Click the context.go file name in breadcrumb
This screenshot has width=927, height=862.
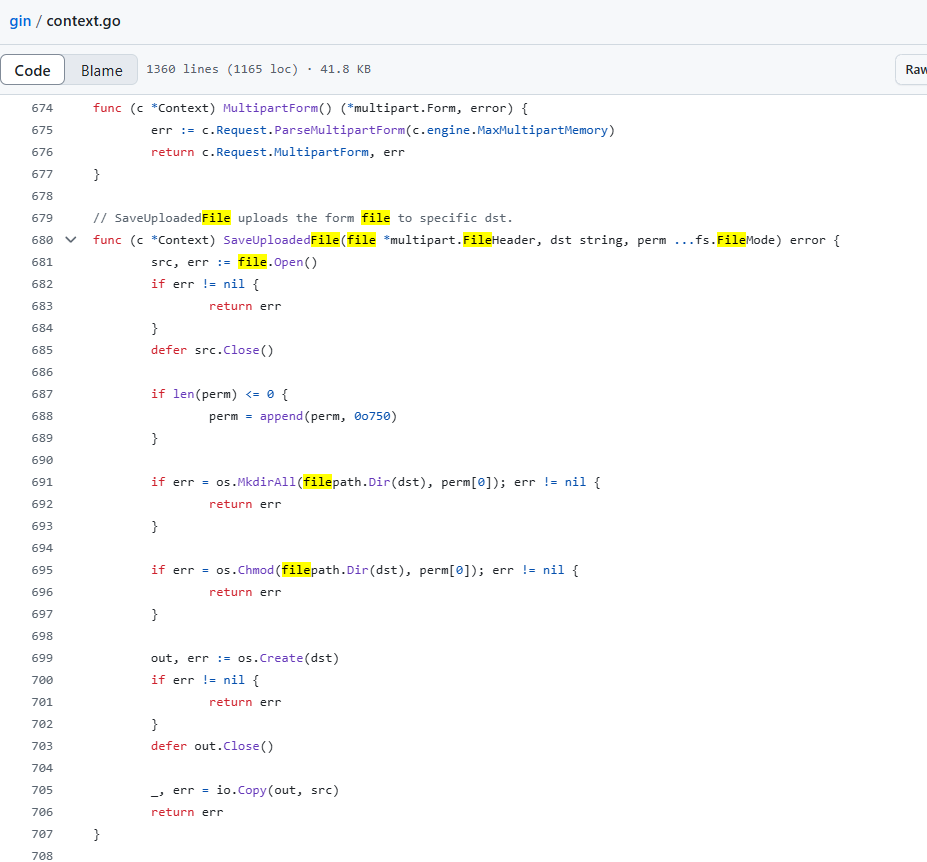tap(83, 21)
